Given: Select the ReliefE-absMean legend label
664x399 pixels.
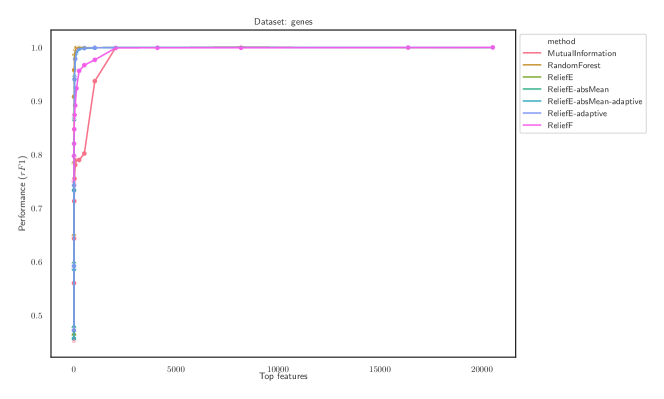Looking at the screenshot, I should point(578,89).
